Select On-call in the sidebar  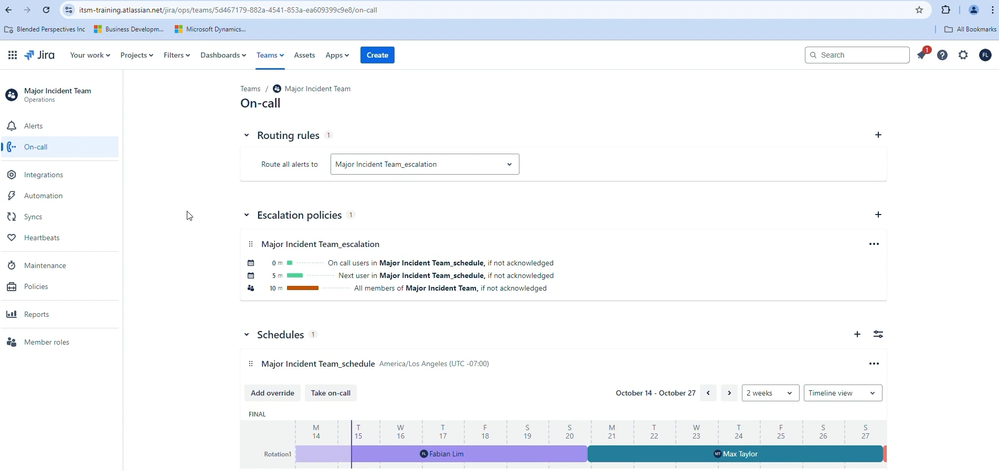click(59, 147)
